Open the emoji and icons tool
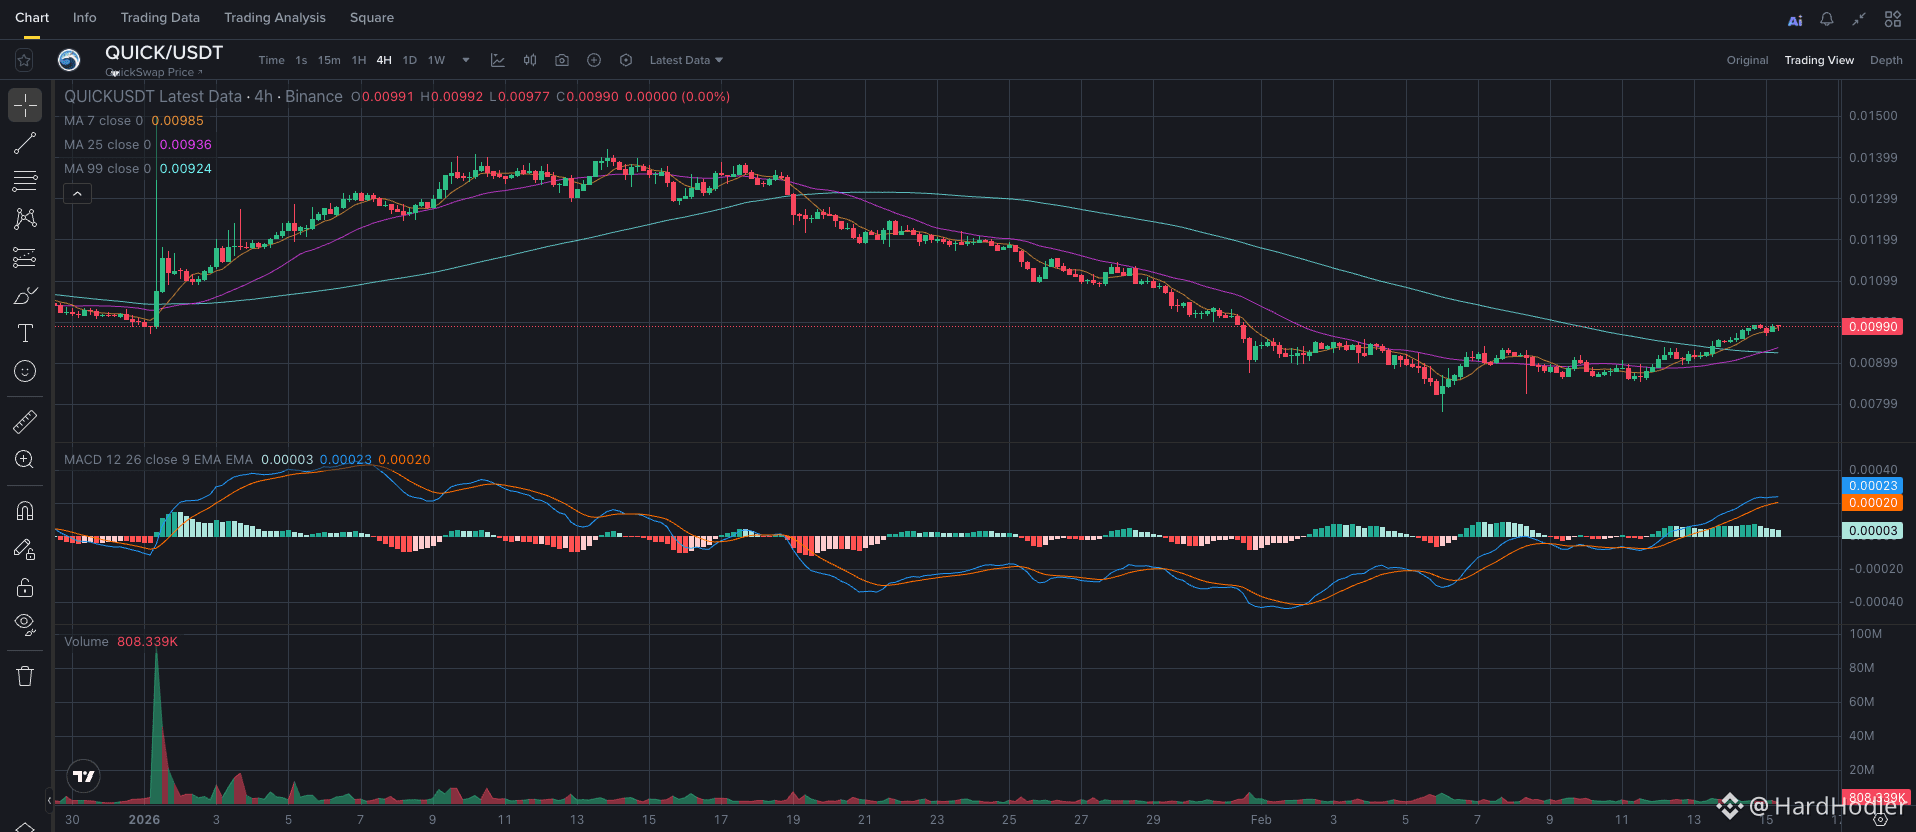 pos(25,371)
